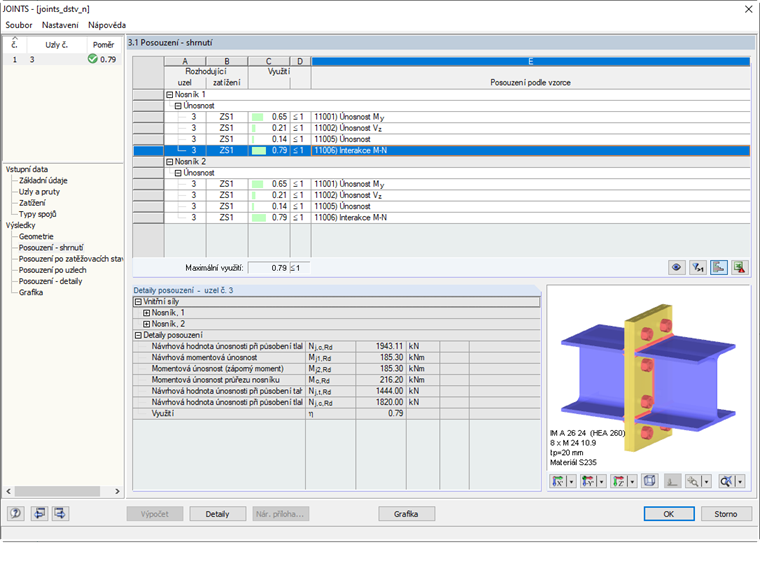This screenshot has height=570, width=760.
Task: Select Geometrie in navigator
Action: pyautogui.click(x=36, y=236)
